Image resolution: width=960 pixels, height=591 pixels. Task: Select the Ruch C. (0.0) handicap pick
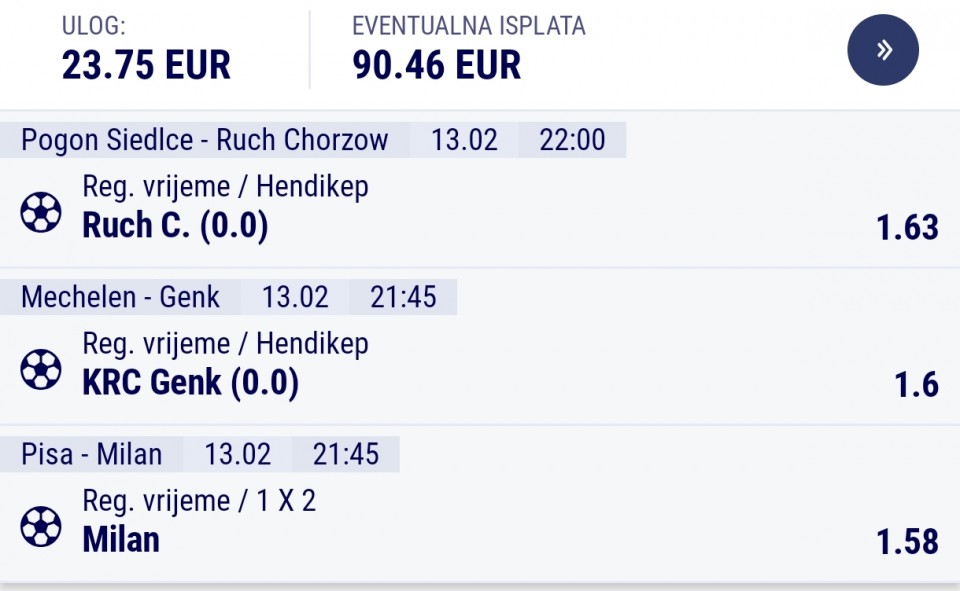tap(175, 226)
